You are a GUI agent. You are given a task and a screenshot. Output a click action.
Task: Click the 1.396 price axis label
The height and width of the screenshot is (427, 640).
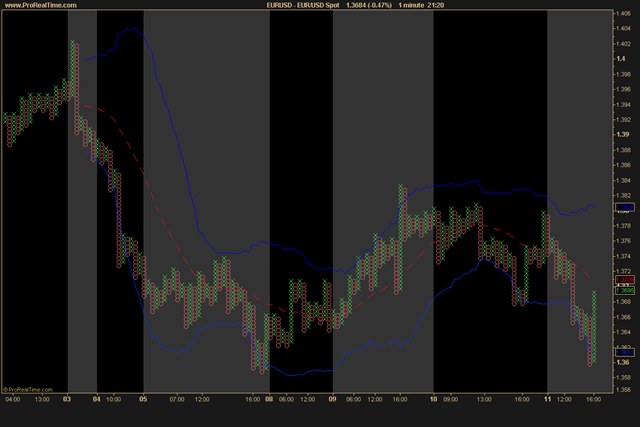tap(623, 89)
